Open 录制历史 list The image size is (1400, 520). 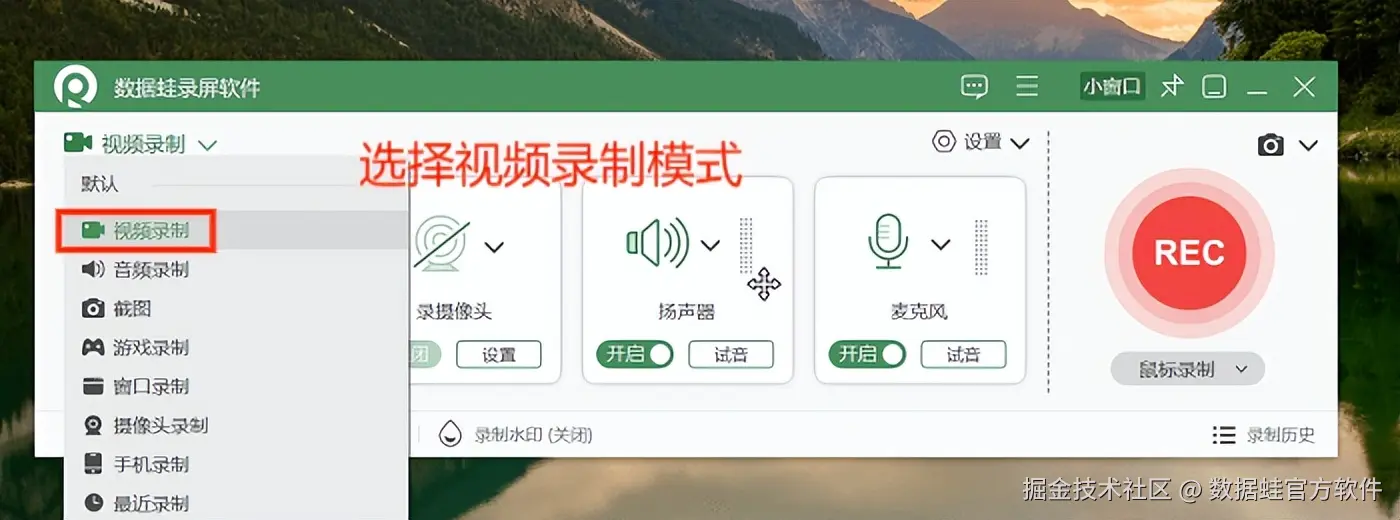point(1264,435)
